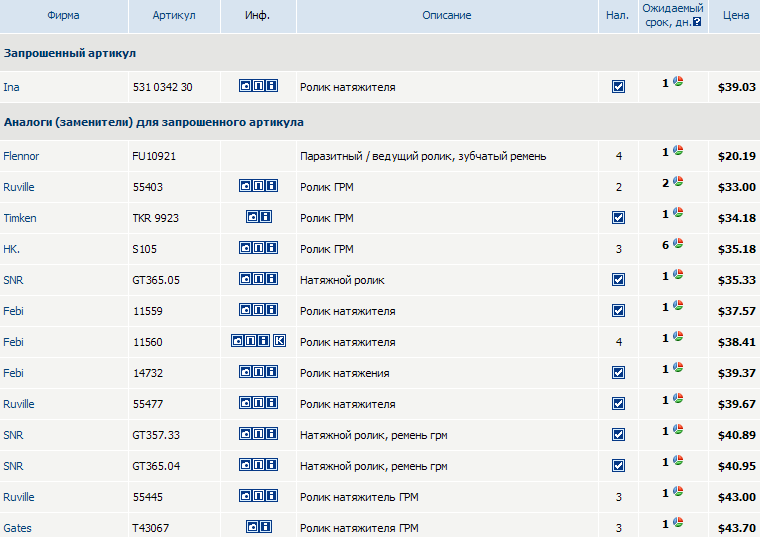
Task: Click the 'i' info icon for Ruville 55403
Action: (x=272, y=186)
